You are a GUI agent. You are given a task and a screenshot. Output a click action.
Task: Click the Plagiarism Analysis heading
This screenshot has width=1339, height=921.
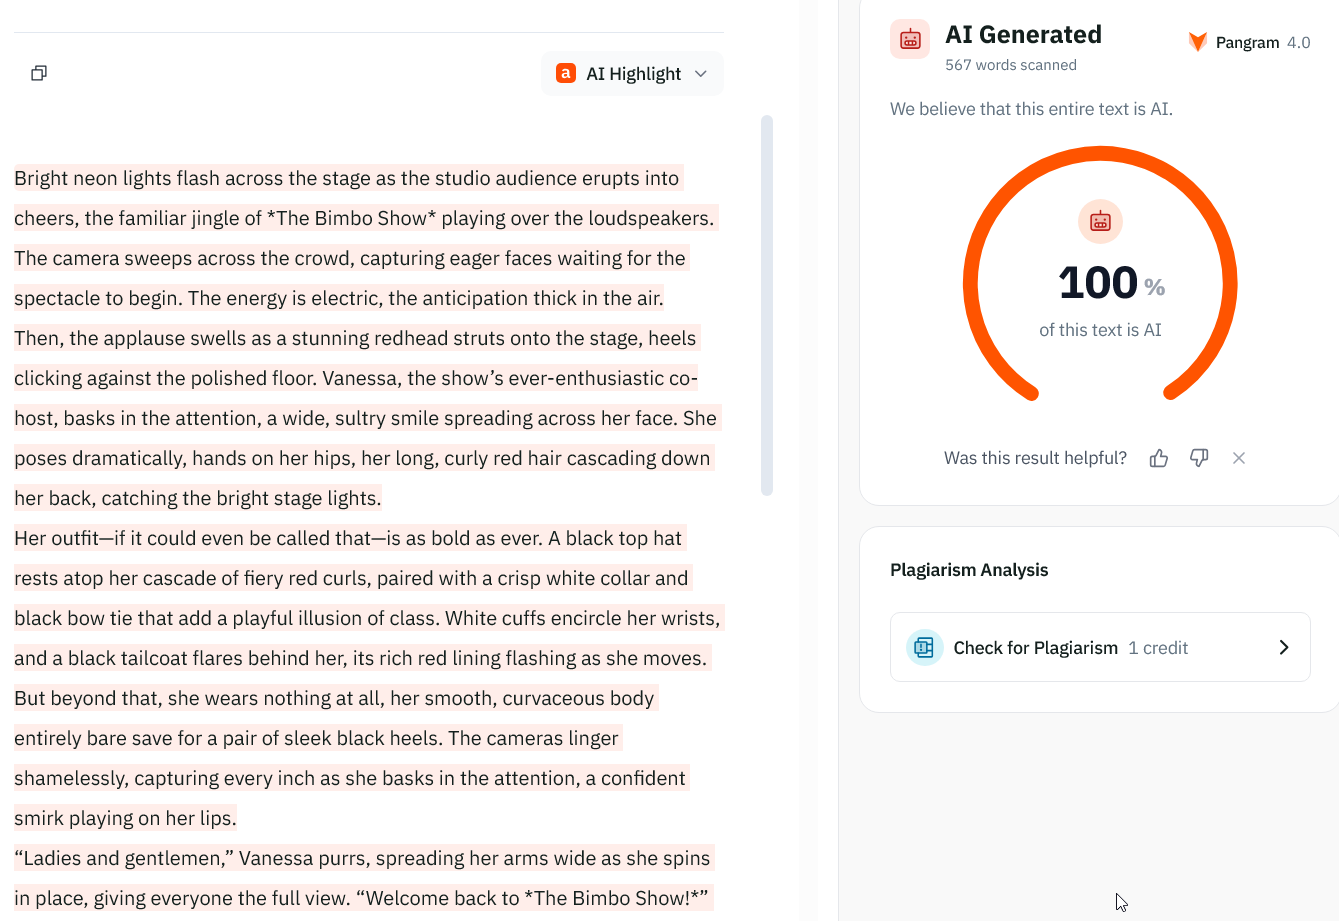(x=969, y=570)
